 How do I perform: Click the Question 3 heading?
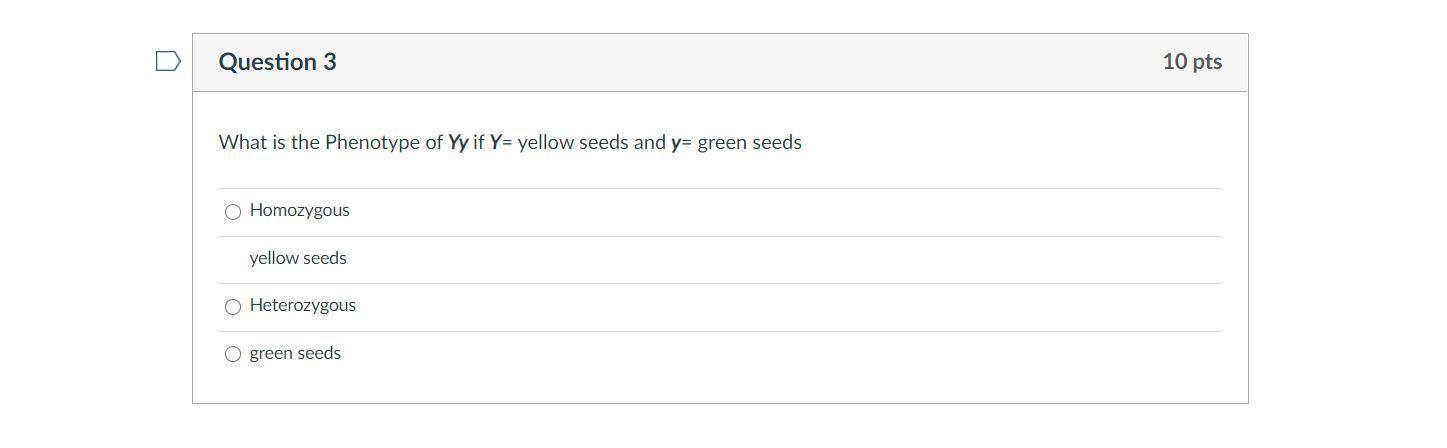[x=277, y=62]
